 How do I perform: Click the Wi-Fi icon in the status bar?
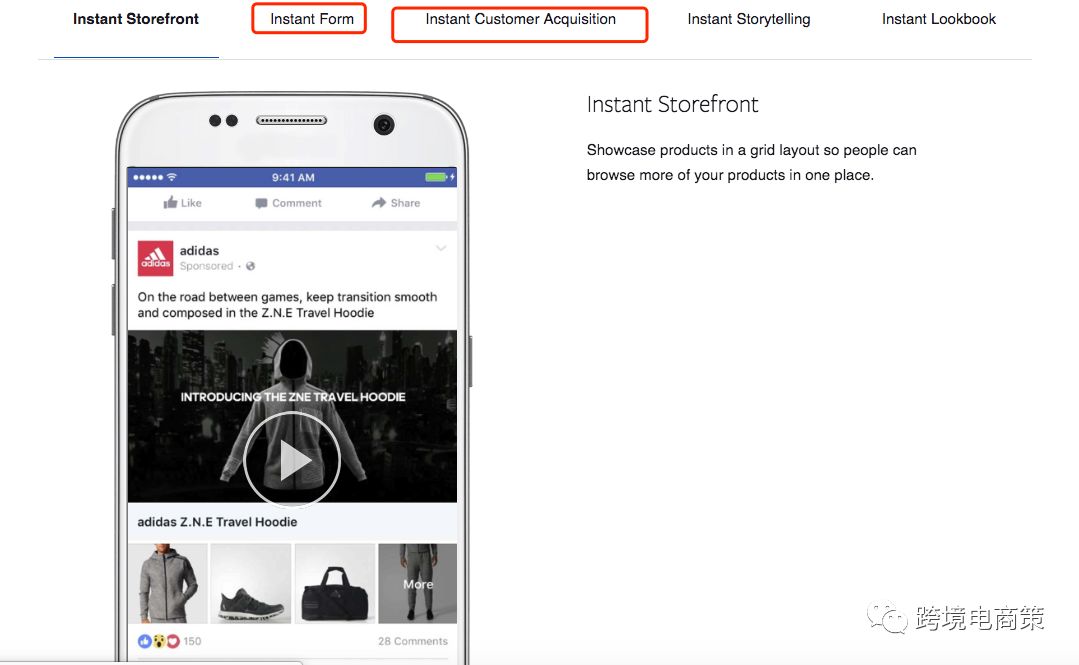tap(170, 177)
